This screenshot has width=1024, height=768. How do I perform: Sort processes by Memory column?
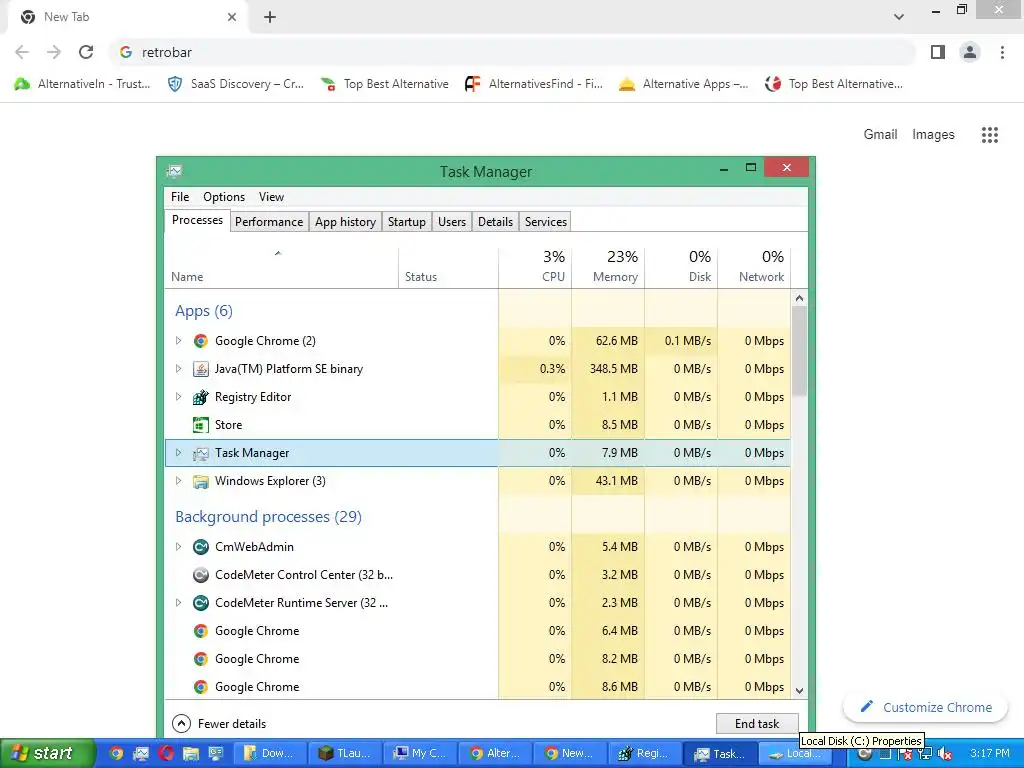608,268
